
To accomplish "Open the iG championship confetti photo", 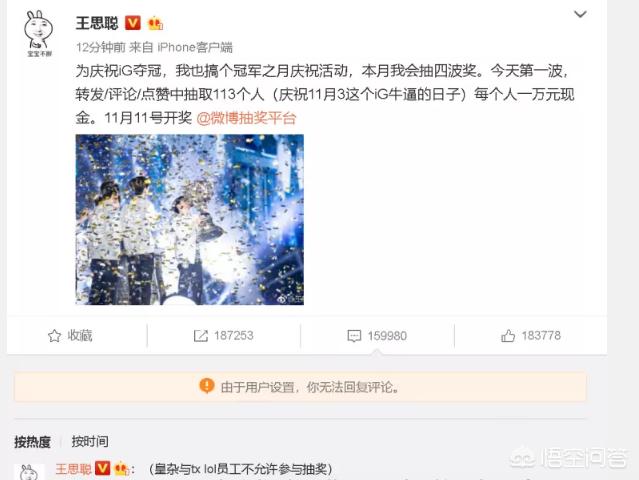I will 189,219.
